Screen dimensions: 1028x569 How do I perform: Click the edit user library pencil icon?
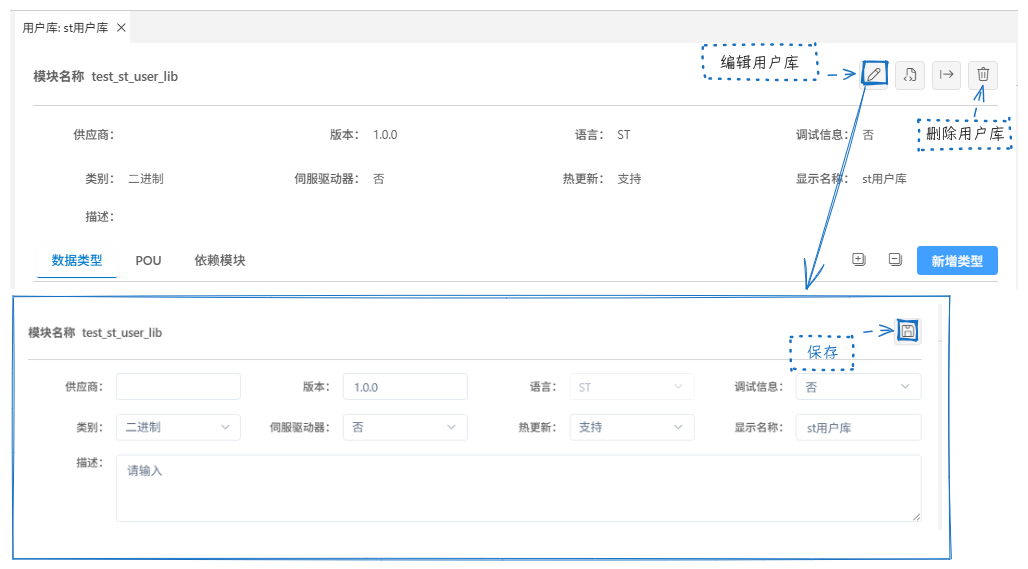coord(874,75)
